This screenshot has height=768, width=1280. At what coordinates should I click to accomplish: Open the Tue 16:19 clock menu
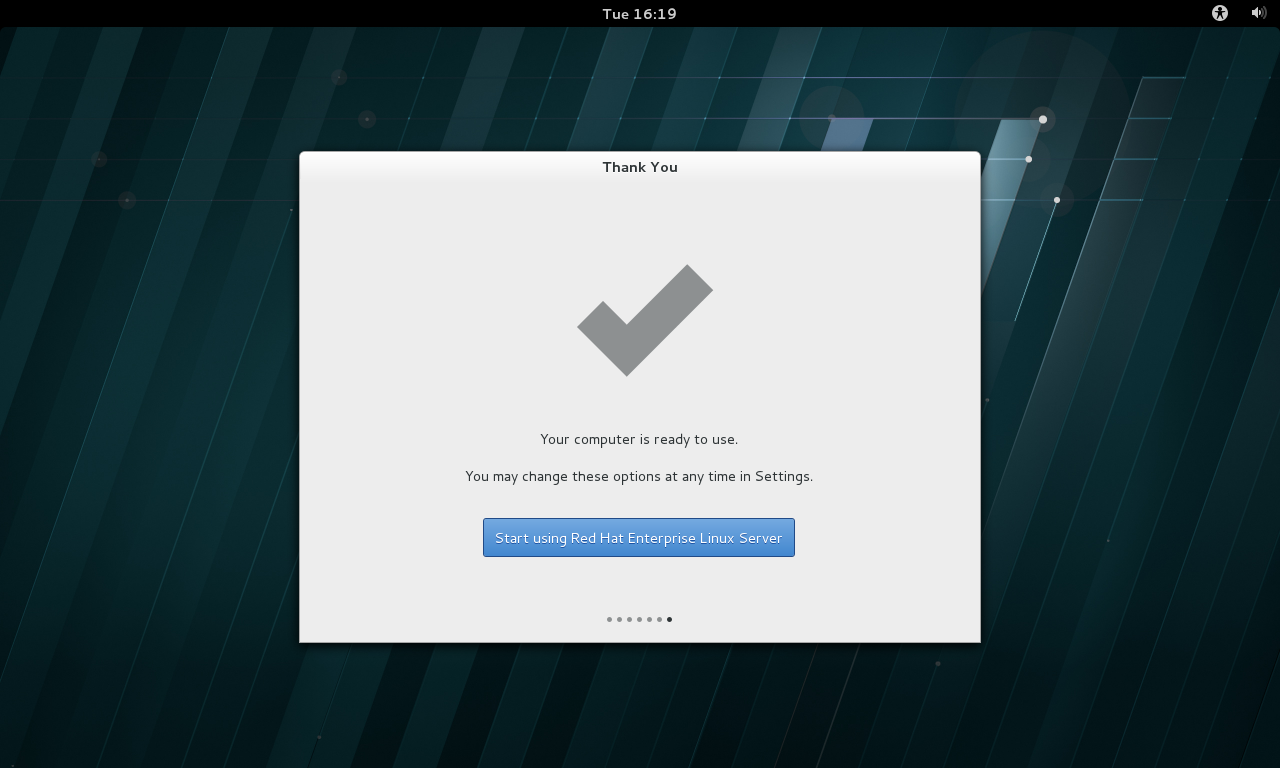(639, 13)
